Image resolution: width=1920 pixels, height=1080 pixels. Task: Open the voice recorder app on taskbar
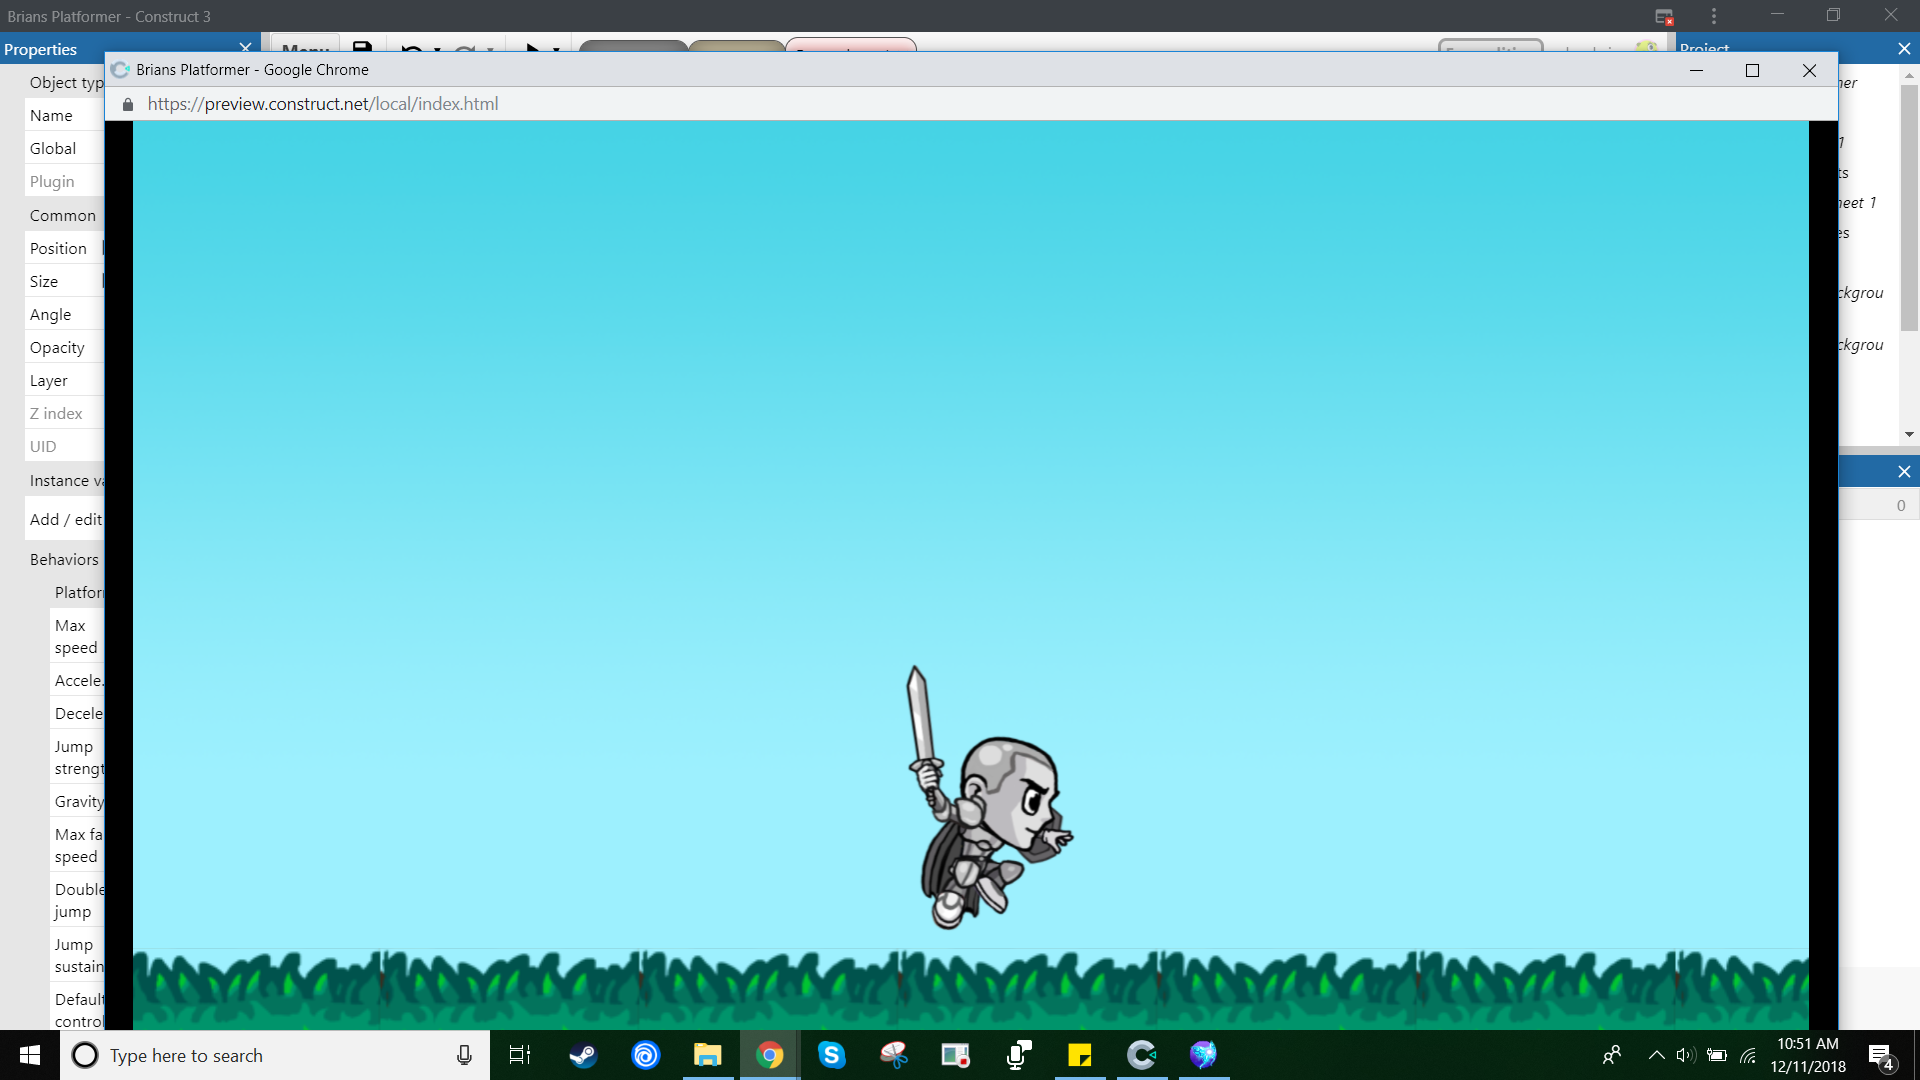tap(1018, 1055)
